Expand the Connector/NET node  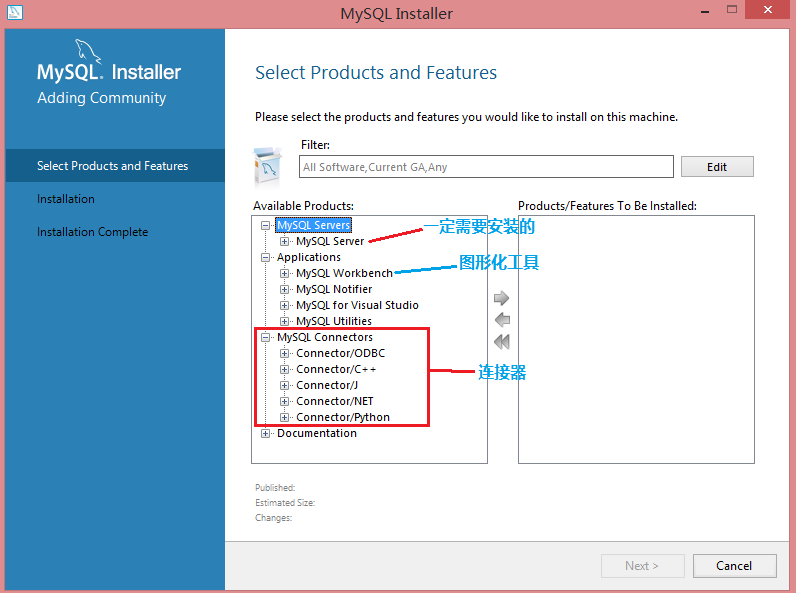pyautogui.click(x=284, y=401)
